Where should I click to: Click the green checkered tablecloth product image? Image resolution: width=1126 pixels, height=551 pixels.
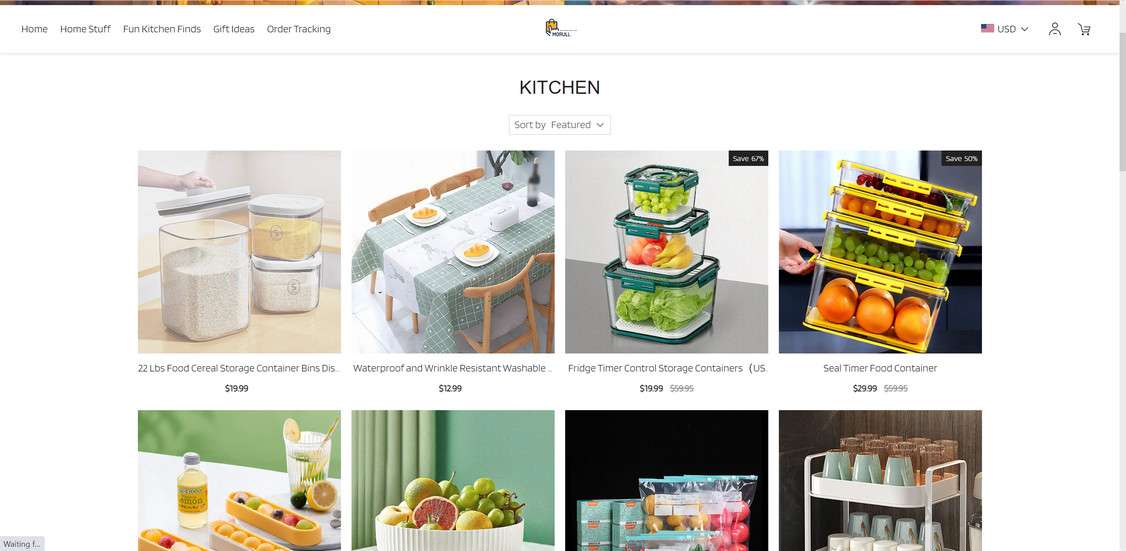453,251
